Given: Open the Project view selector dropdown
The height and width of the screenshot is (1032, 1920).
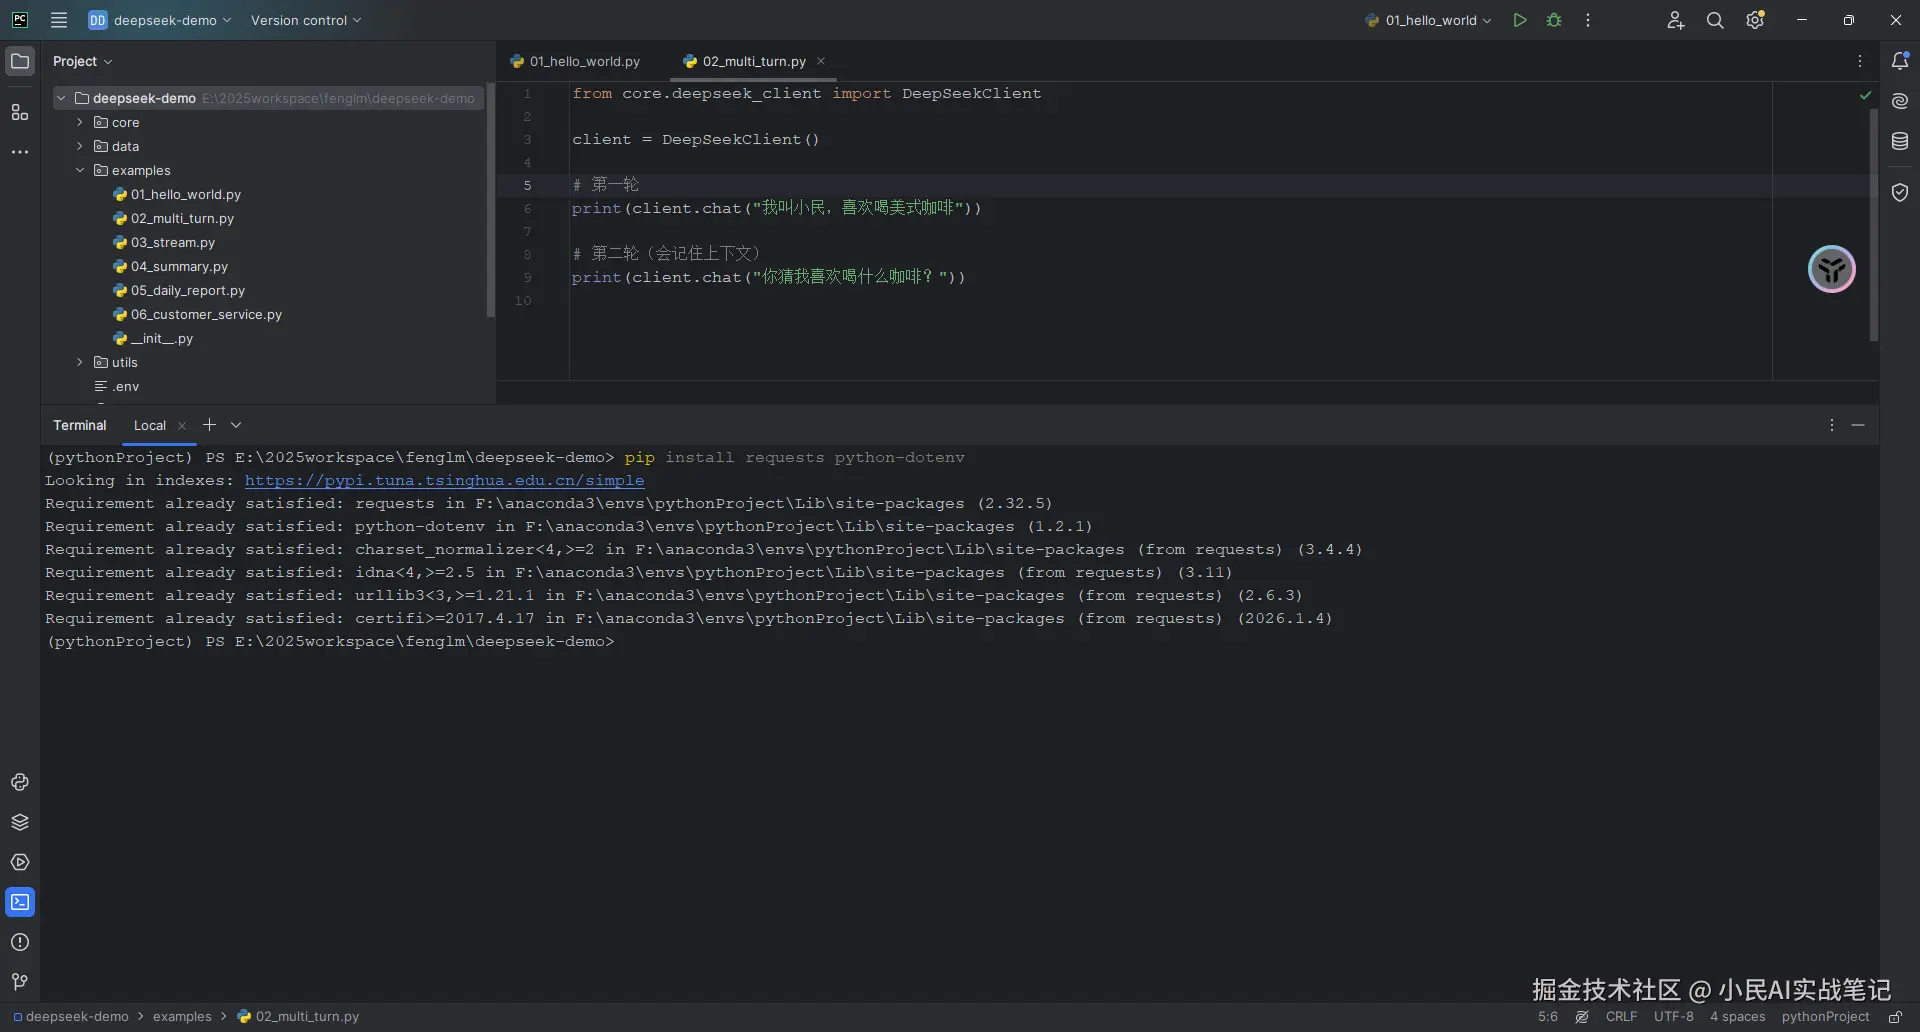Looking at the screenshot, I should 83,61.
